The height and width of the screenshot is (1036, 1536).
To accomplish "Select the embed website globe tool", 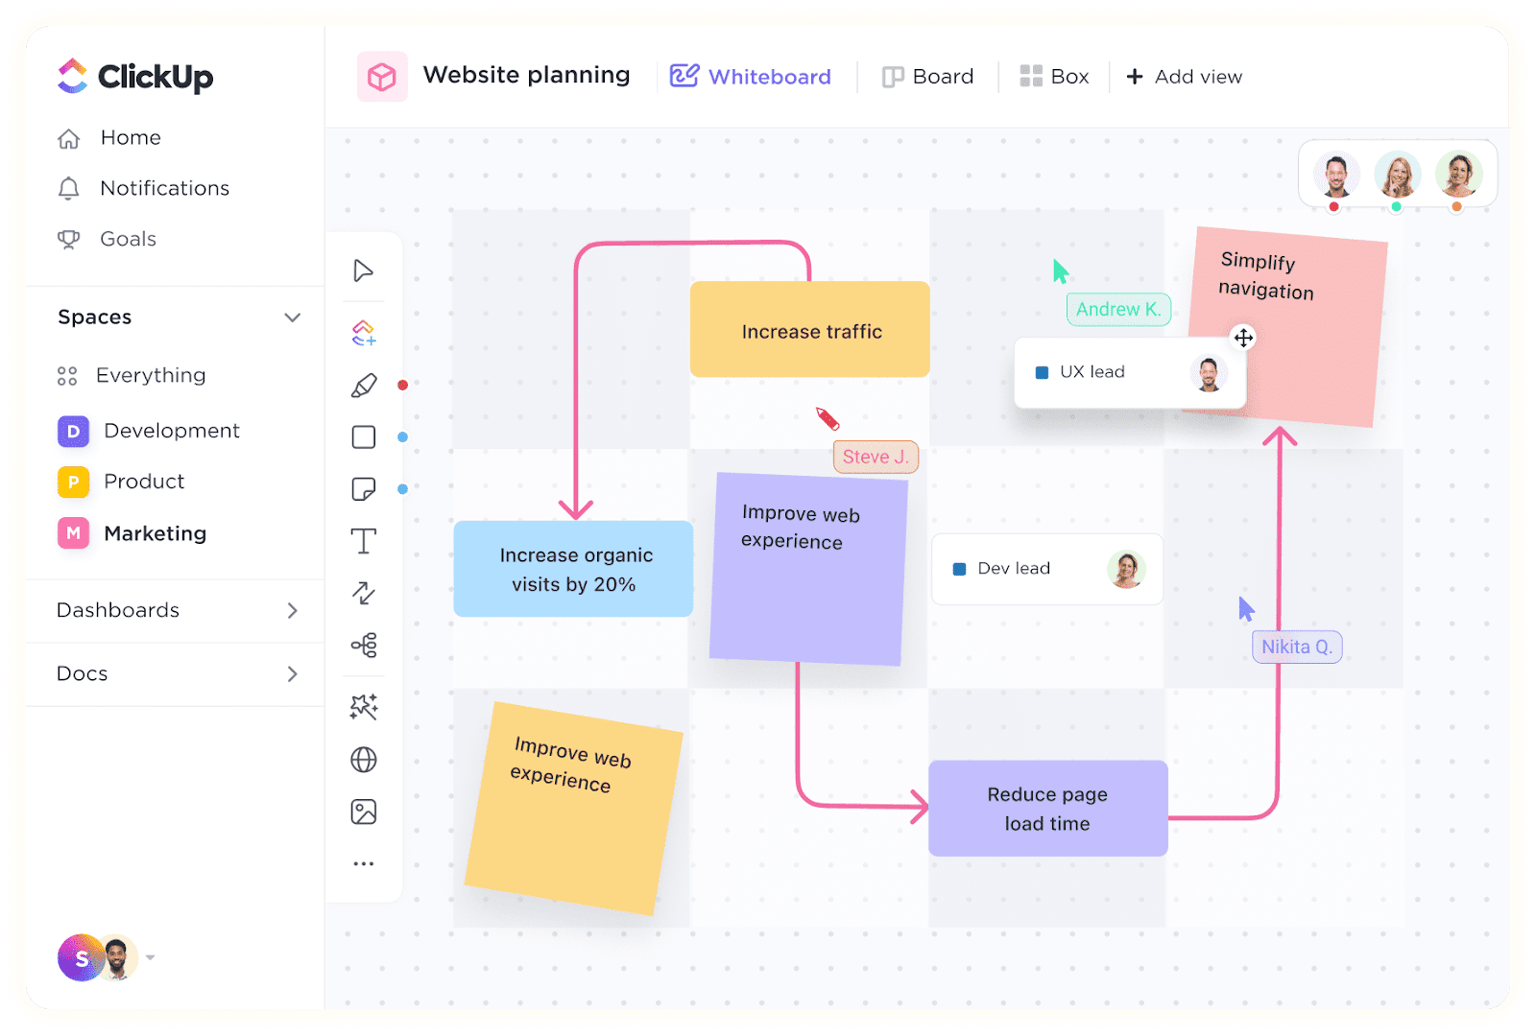I will [363, 759].
